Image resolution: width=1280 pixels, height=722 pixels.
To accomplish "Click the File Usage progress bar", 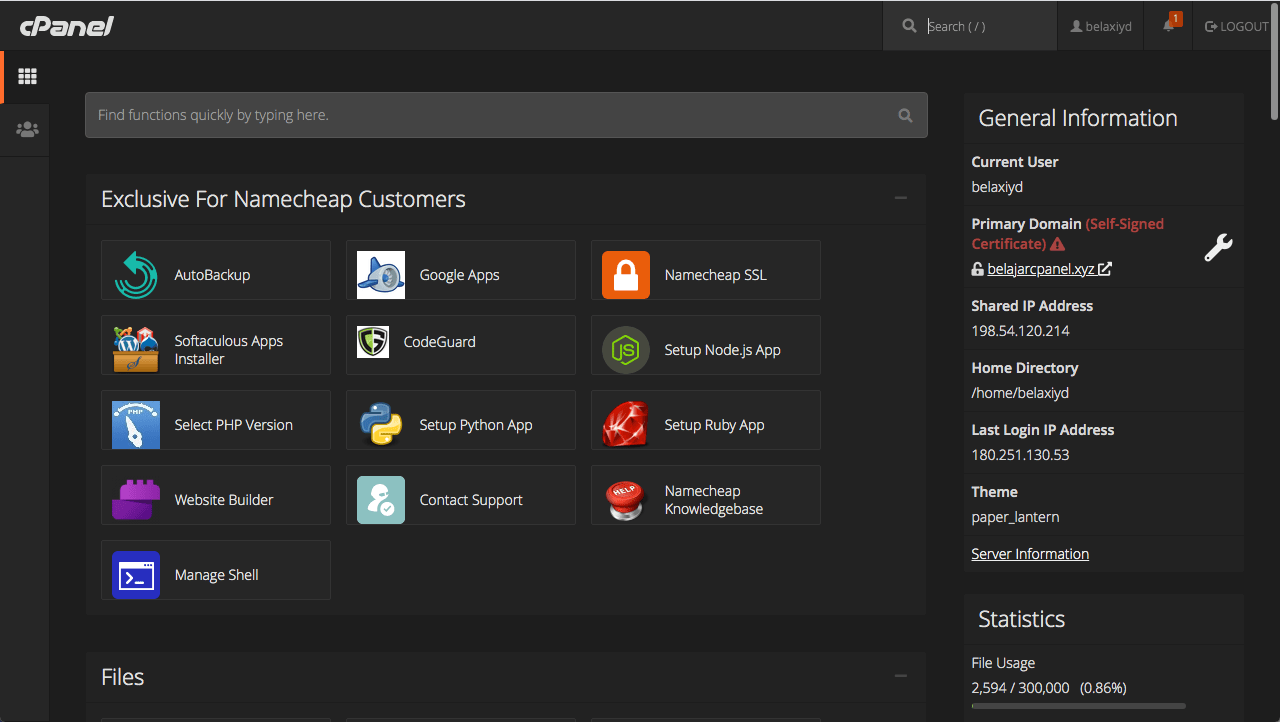I will (x=1078, y=704).
